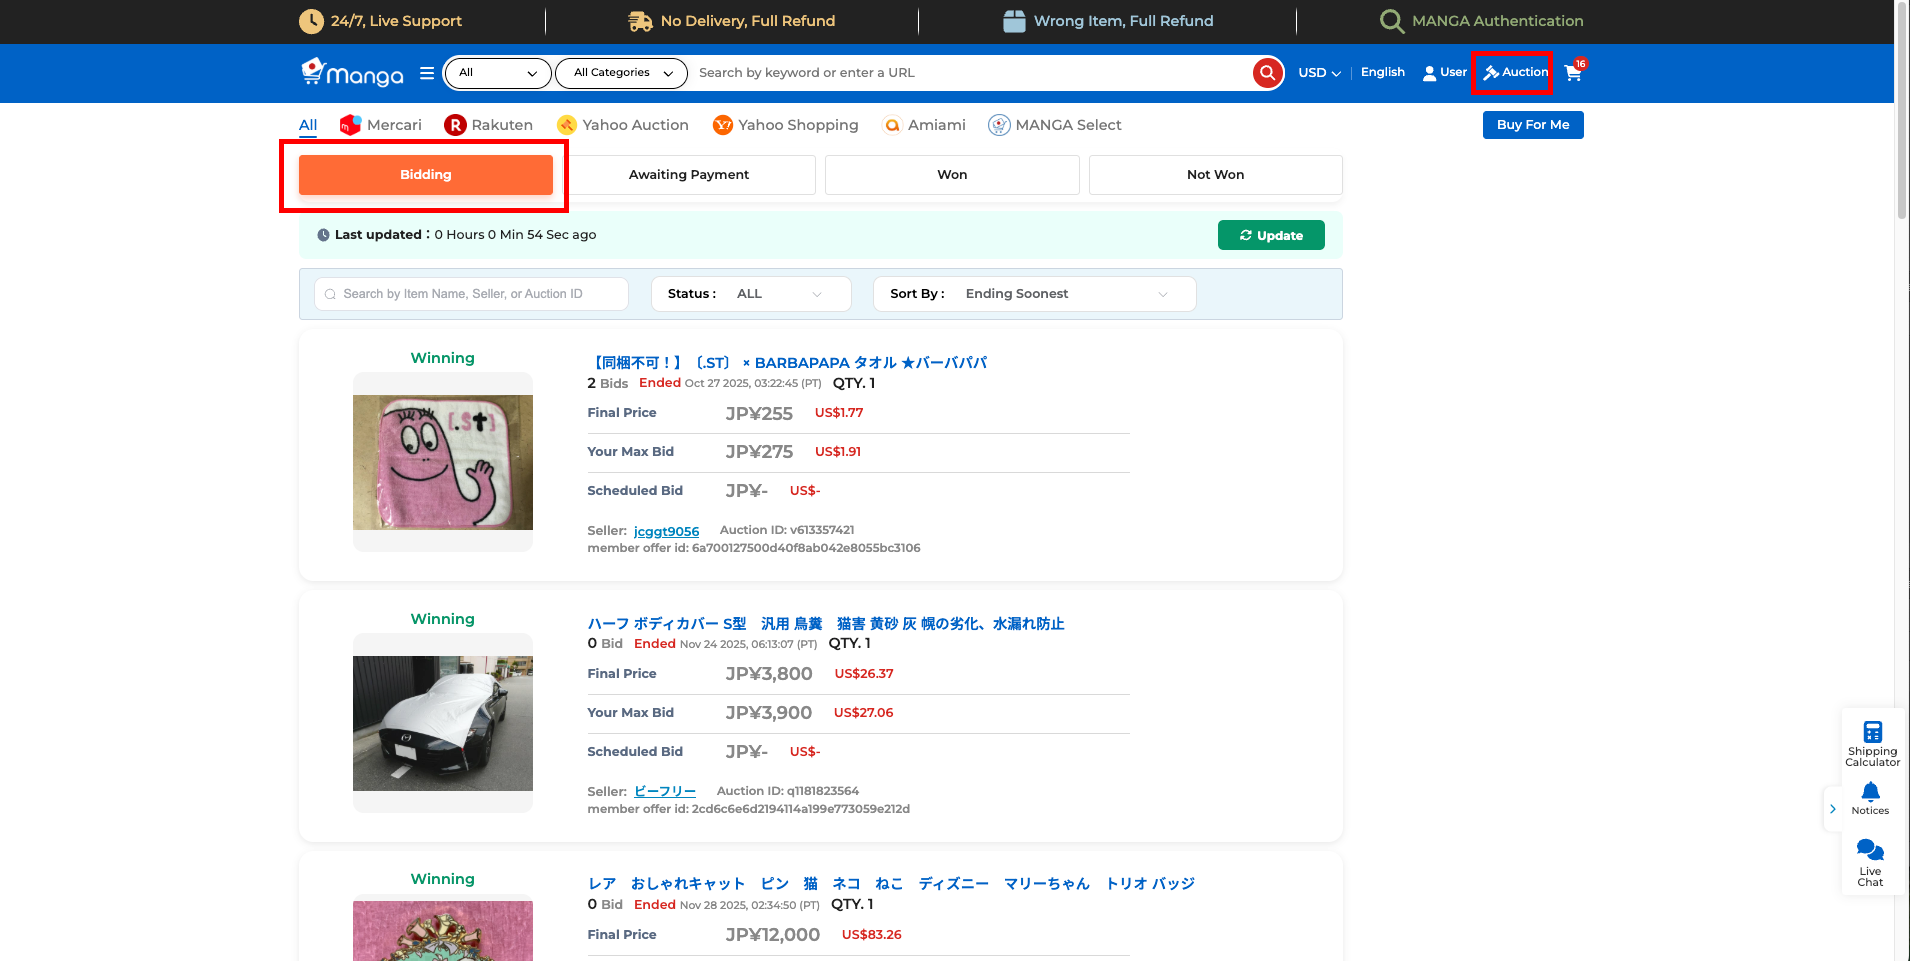Click the Buy For Me button
This screenshot has height=961, width=1910.
[1532, 125]
